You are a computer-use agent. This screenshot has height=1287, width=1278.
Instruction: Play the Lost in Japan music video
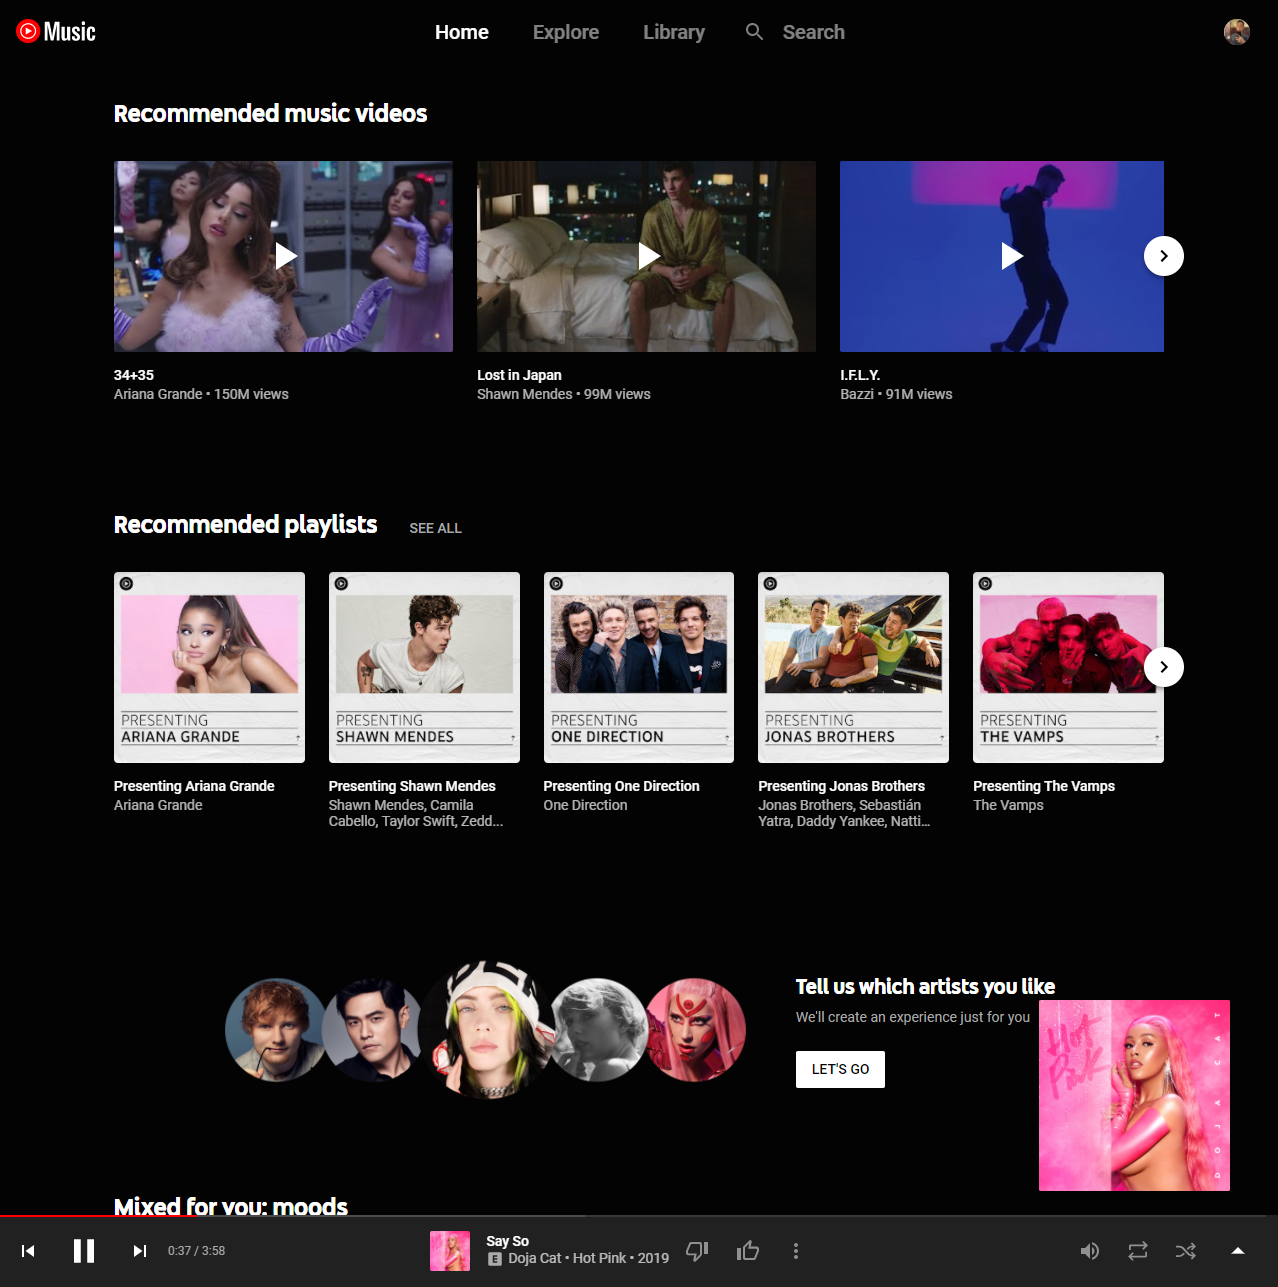[x=648, y=256]
